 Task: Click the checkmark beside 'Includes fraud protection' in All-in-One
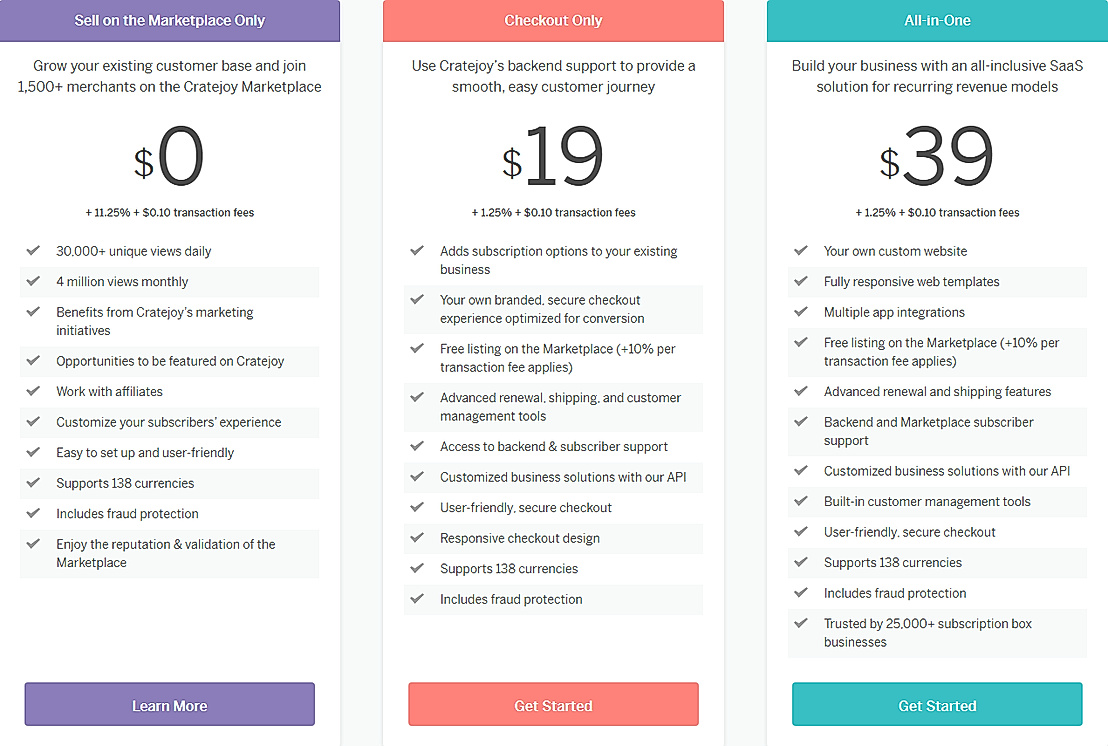801,593
